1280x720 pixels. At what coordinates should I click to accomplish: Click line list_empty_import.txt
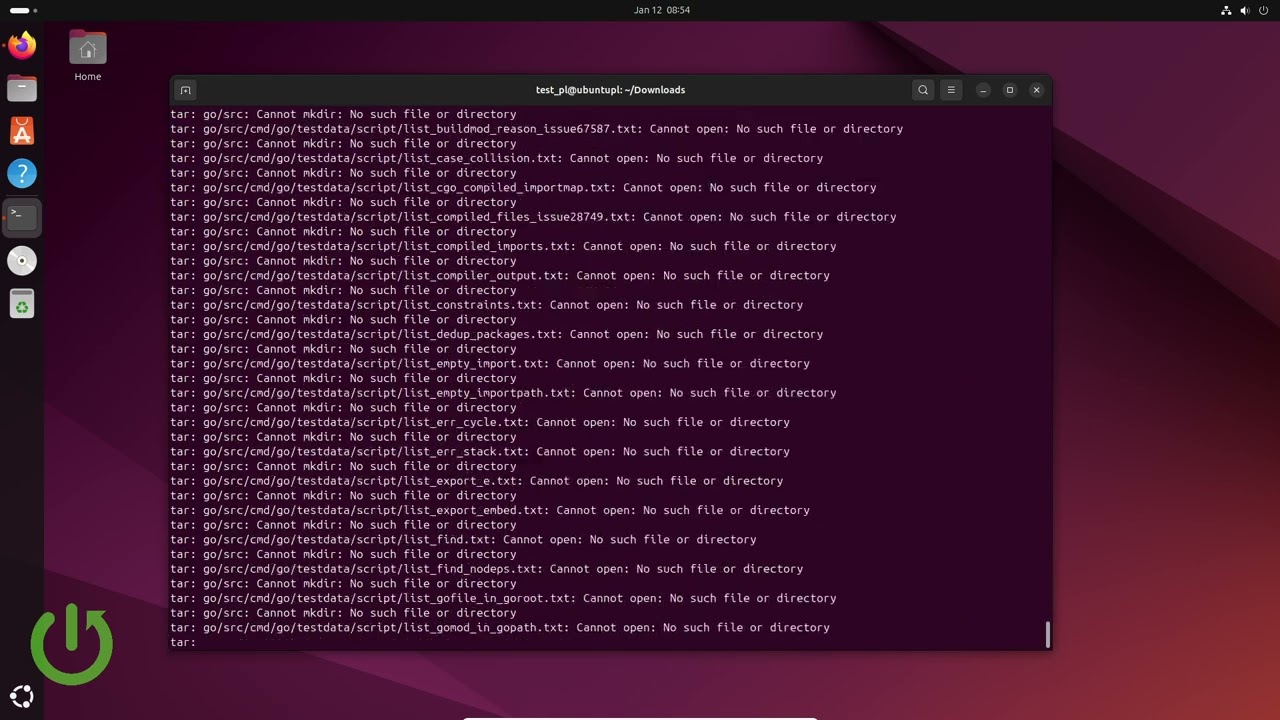(x=490, y=363)
